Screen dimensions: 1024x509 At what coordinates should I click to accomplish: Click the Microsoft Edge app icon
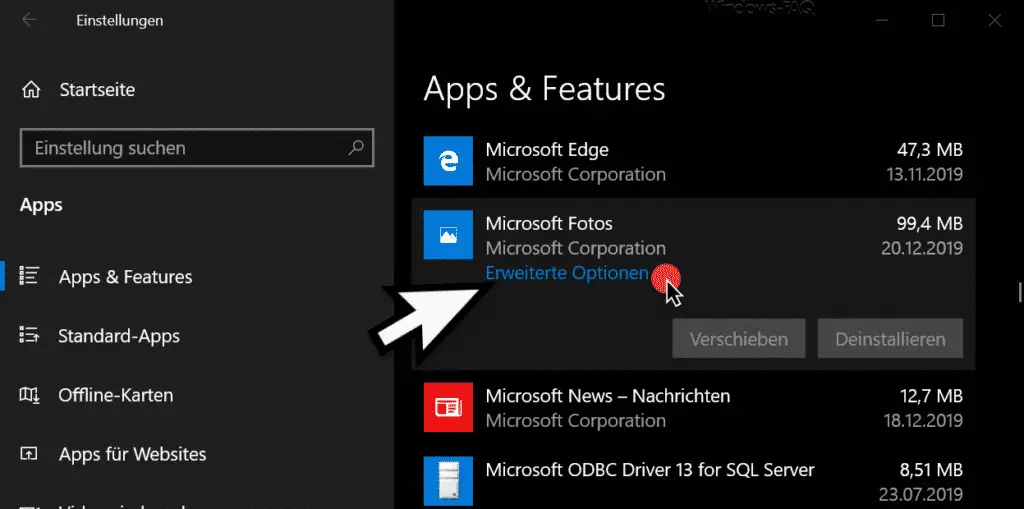pyautogui.click(x=448, y=161)
